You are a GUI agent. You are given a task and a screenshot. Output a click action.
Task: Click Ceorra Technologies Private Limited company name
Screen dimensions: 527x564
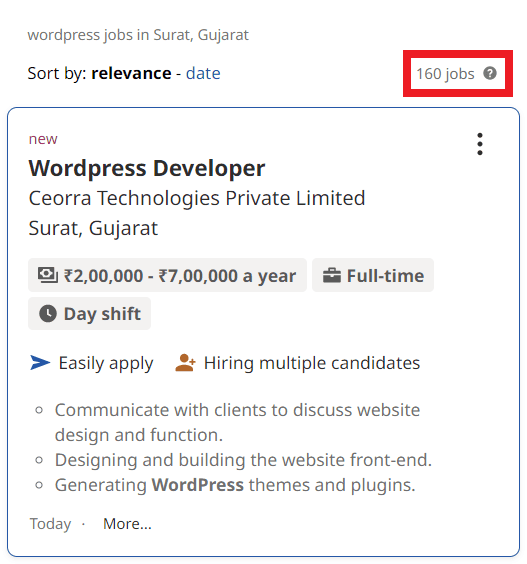tap(197, 198)
